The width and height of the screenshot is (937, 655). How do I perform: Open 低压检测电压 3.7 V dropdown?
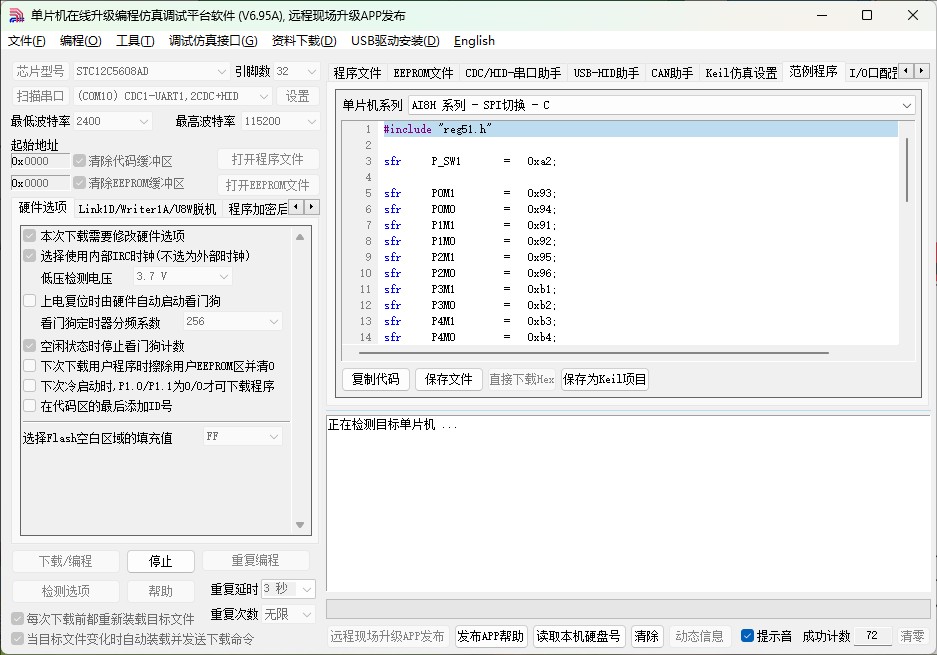(183, 276)
